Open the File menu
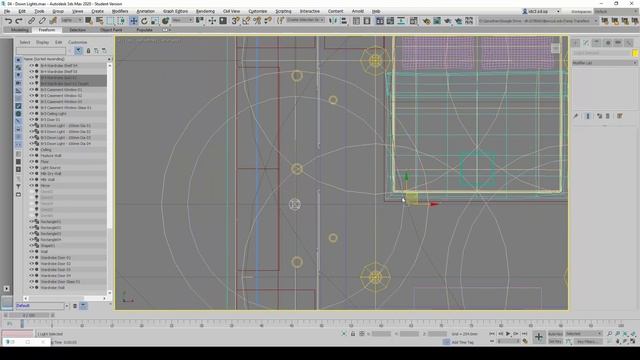The width and height of the screenshot is (640, 360). [x=7, y=11]
